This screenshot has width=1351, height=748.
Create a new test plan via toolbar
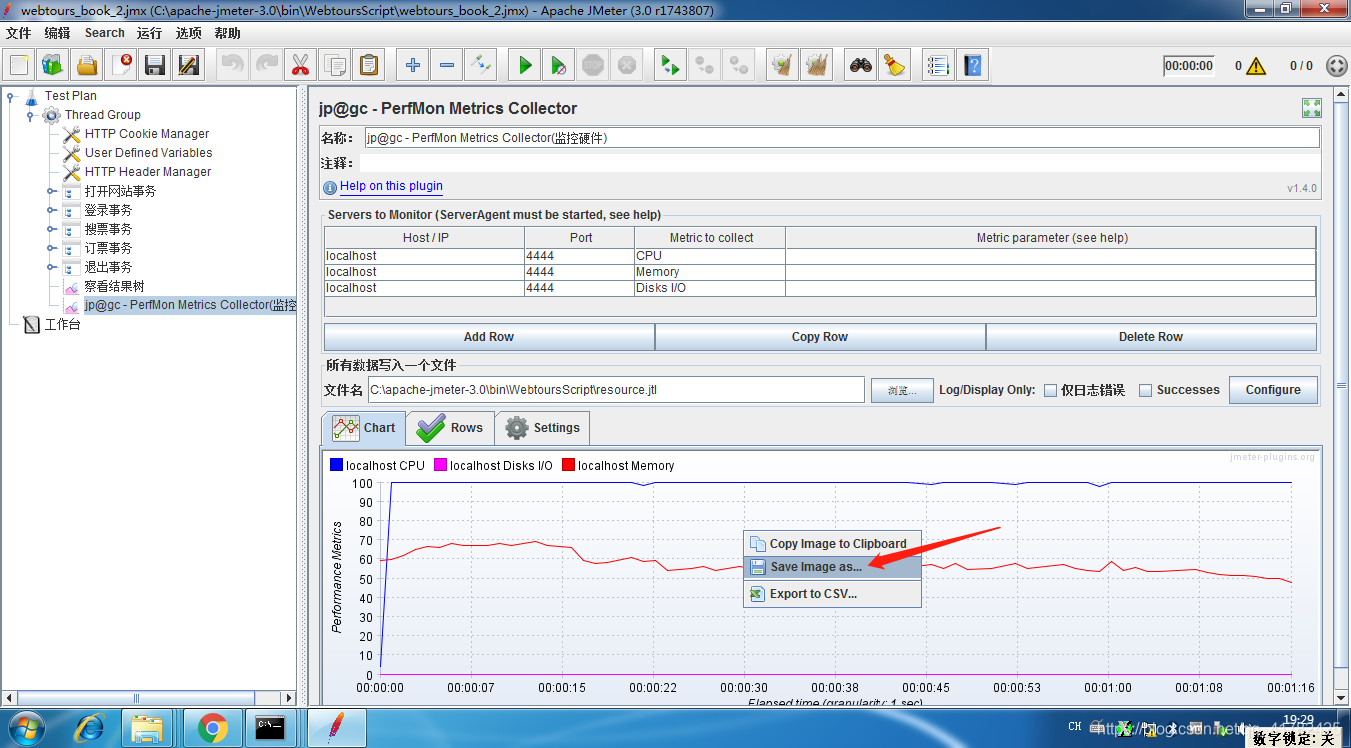19,66
